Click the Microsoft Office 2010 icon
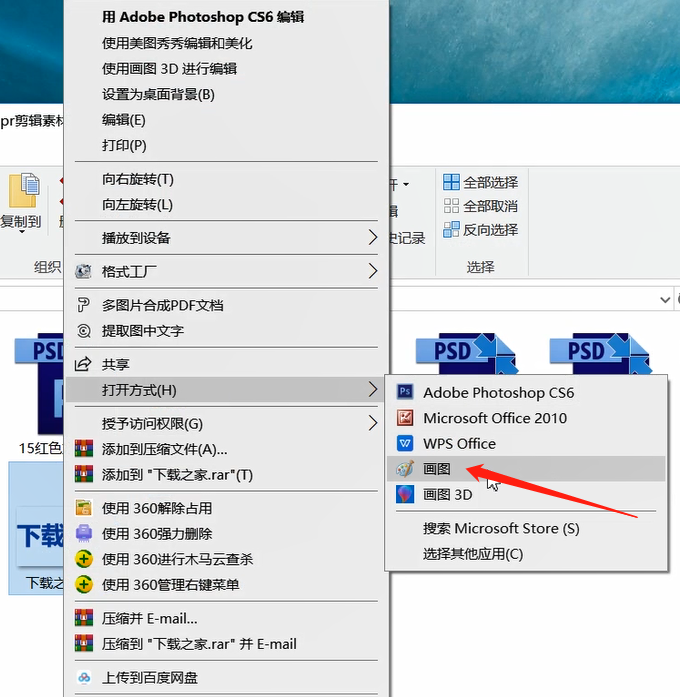Image resolution: width=680 pixels, height=697 pixels. click(x=405, y=418)
